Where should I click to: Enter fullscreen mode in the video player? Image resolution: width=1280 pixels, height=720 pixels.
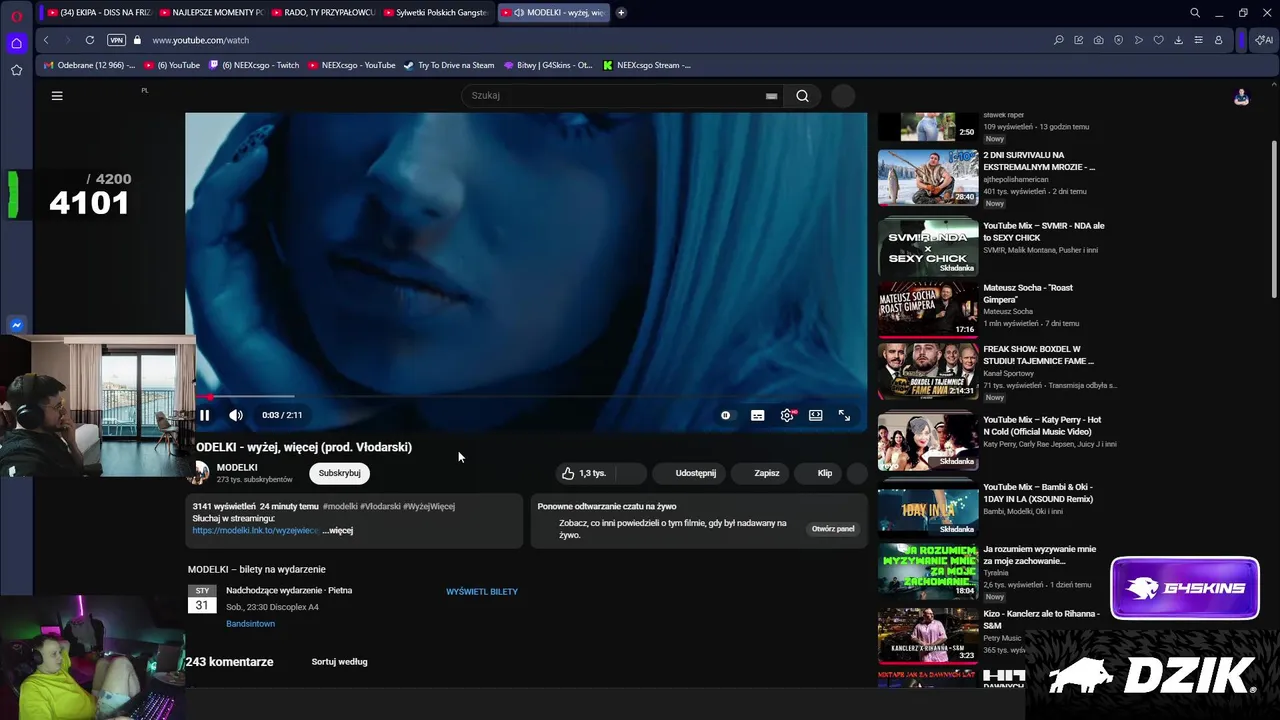click(x=844, y=415)
